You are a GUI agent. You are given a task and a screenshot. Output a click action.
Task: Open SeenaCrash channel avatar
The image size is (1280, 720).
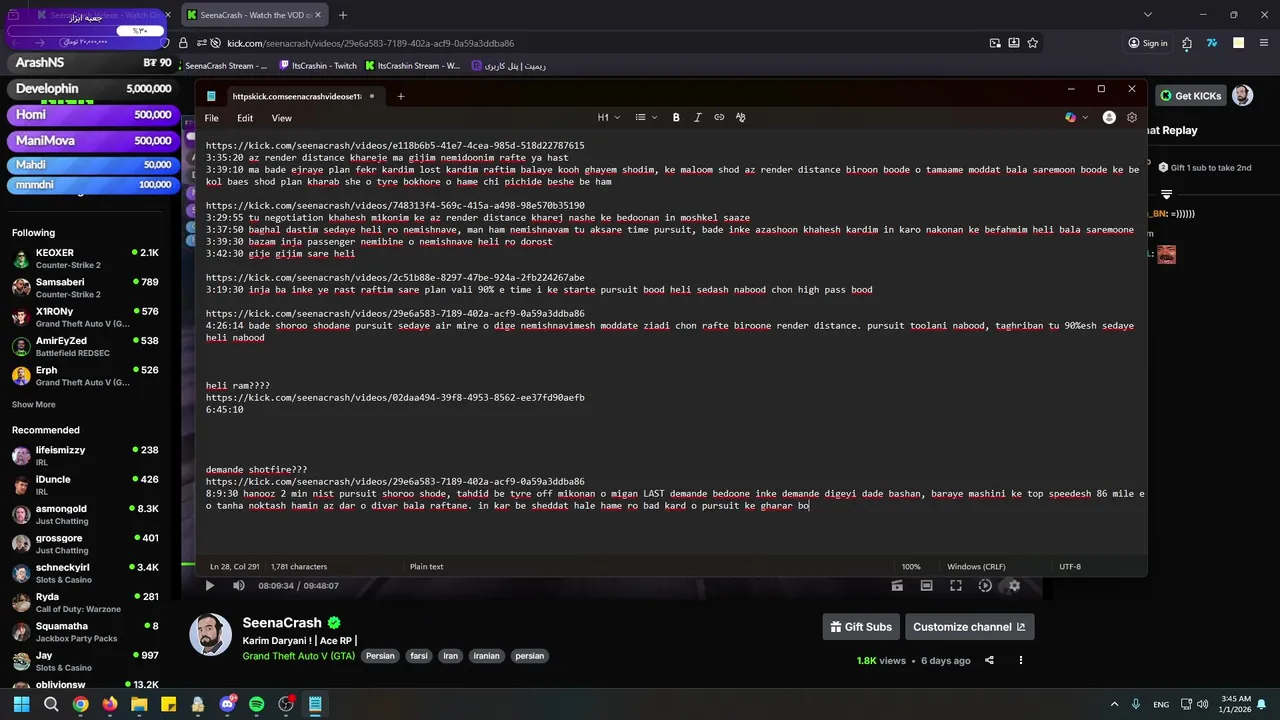click(211, 635)
